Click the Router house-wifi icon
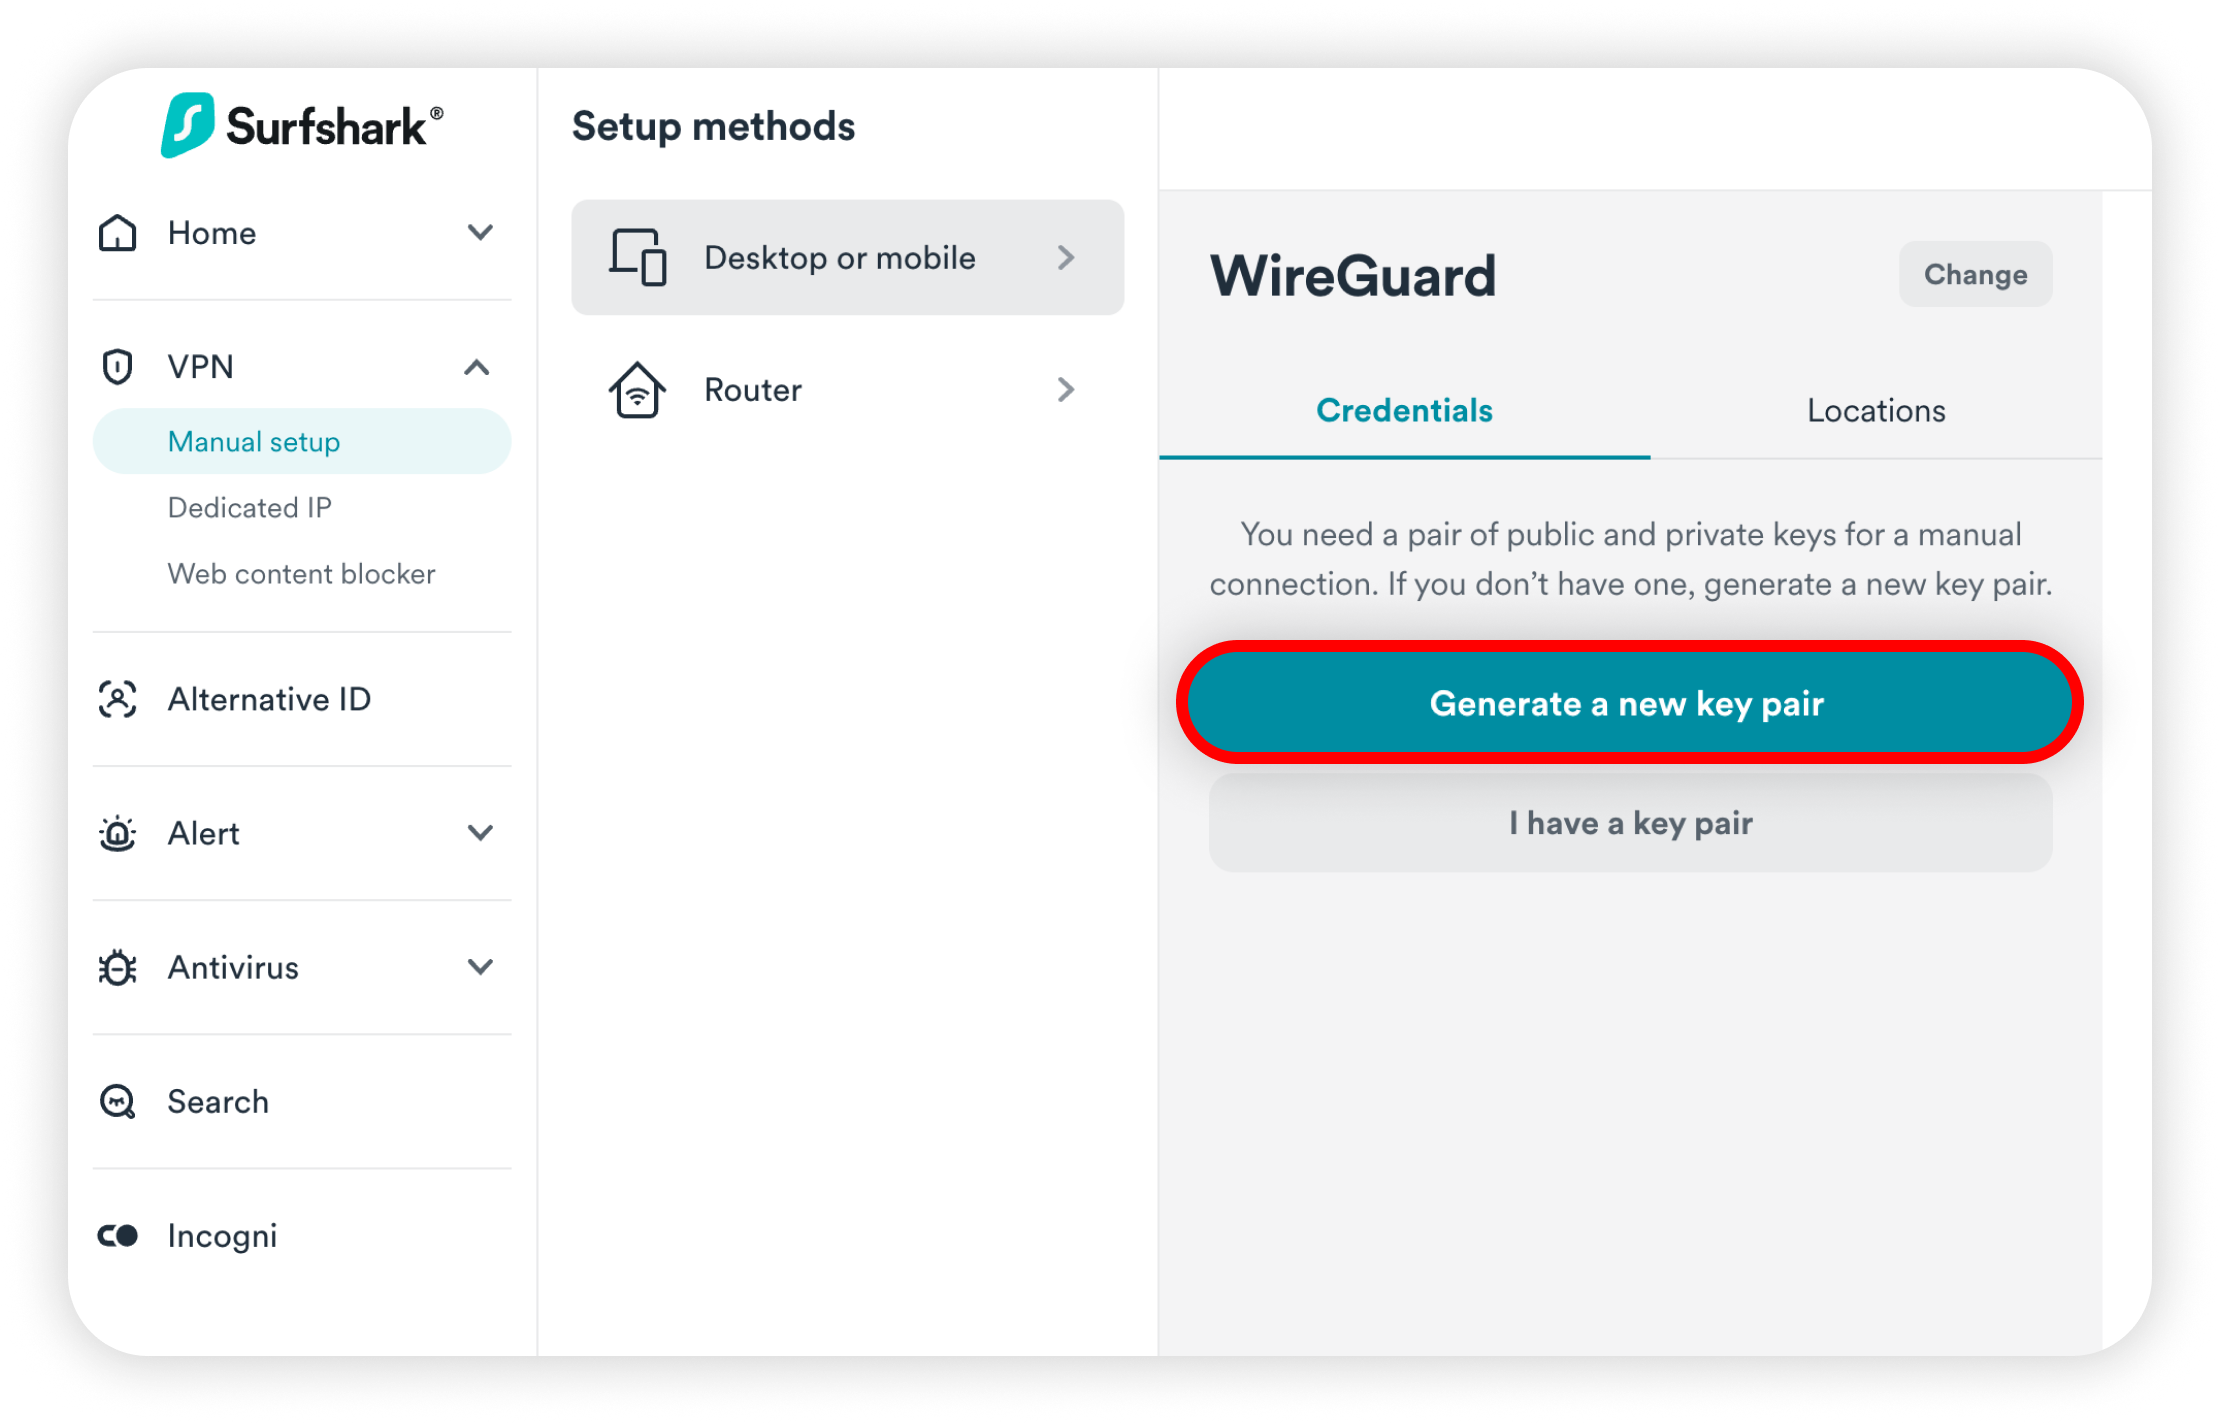 pos(637,390)
